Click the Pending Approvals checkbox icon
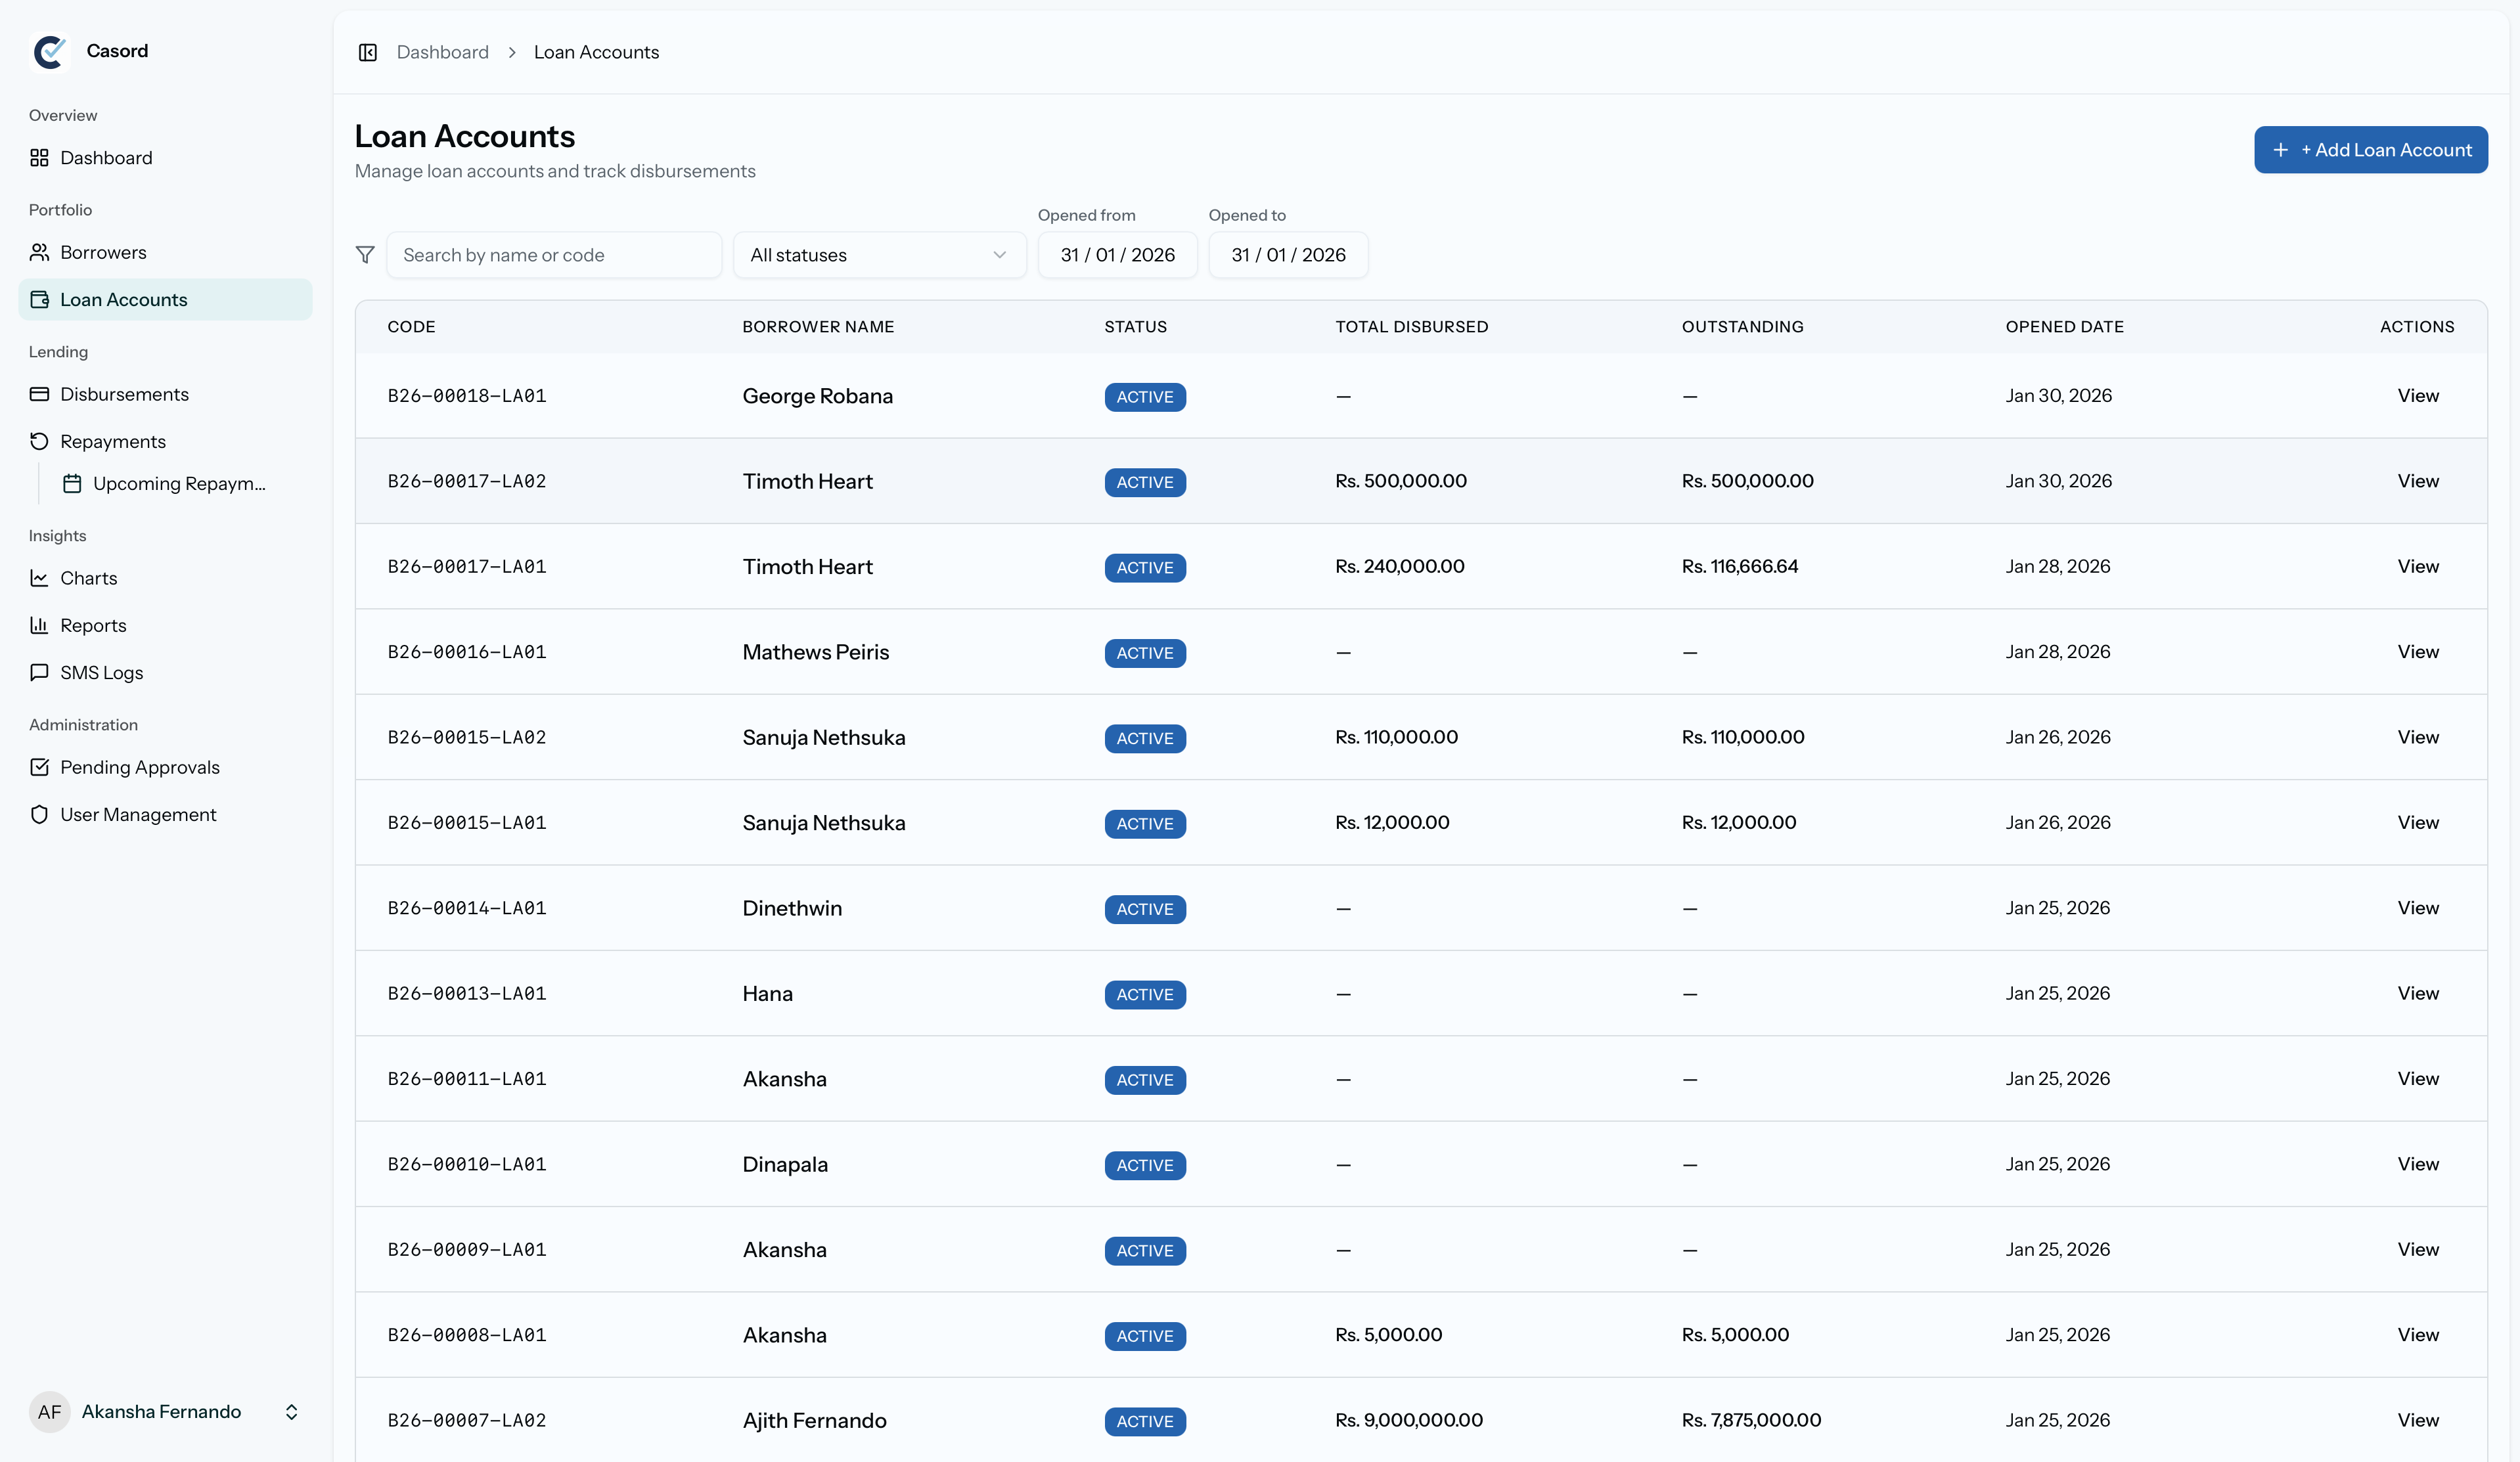The image size is (2520, 1462). (x=39, y=767)
